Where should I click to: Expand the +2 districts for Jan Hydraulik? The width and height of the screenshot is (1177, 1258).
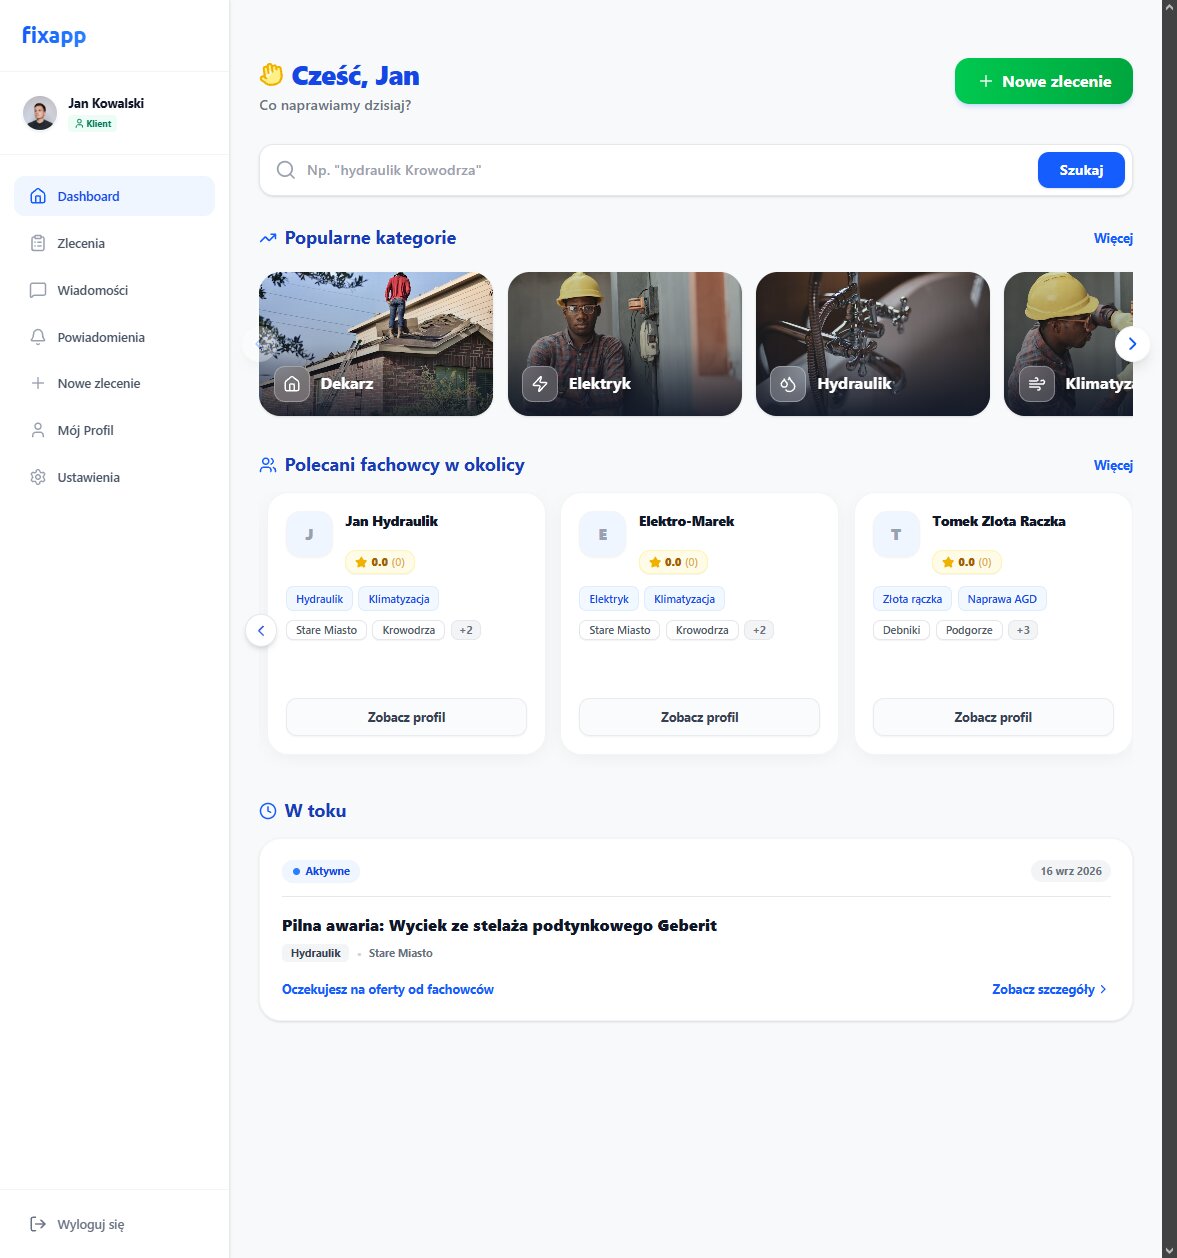(x=466, y=630)
